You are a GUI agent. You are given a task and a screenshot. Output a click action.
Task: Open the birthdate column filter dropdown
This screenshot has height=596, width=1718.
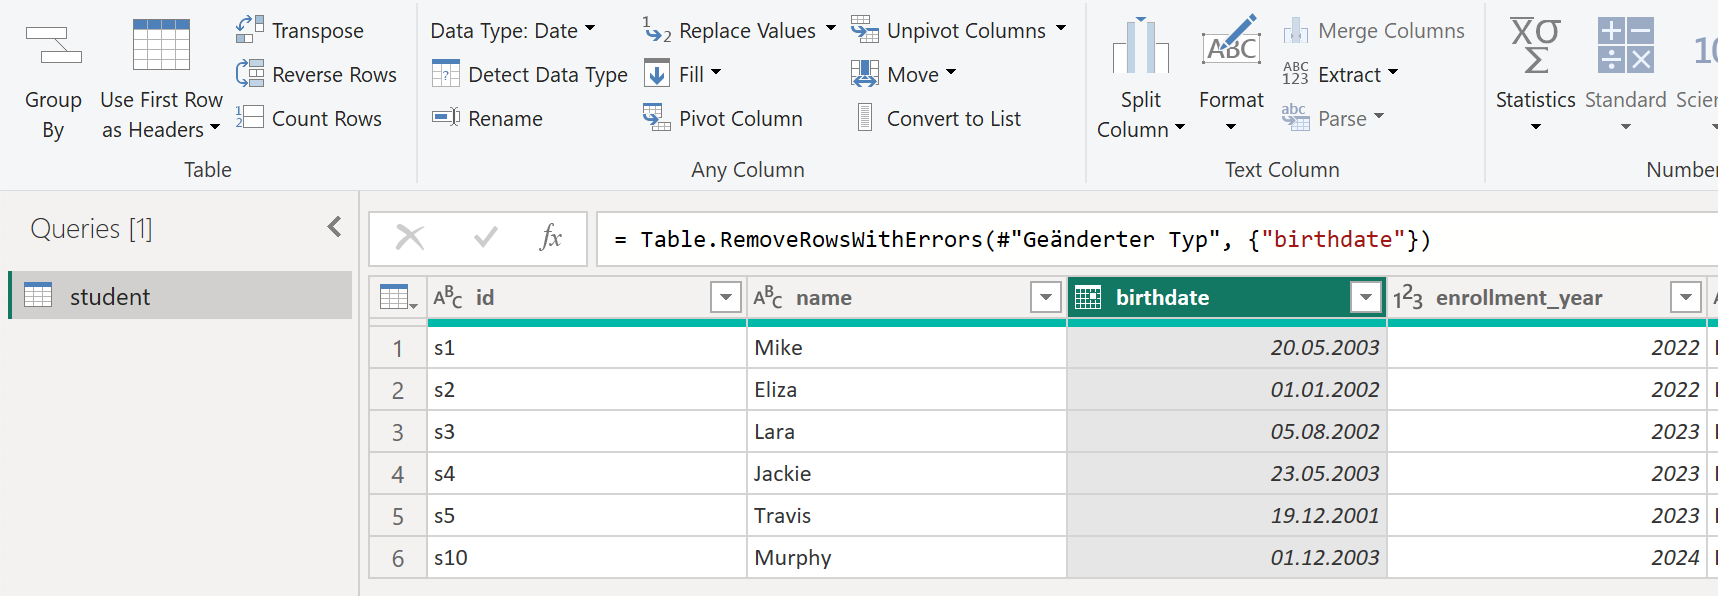point(1366,297)
